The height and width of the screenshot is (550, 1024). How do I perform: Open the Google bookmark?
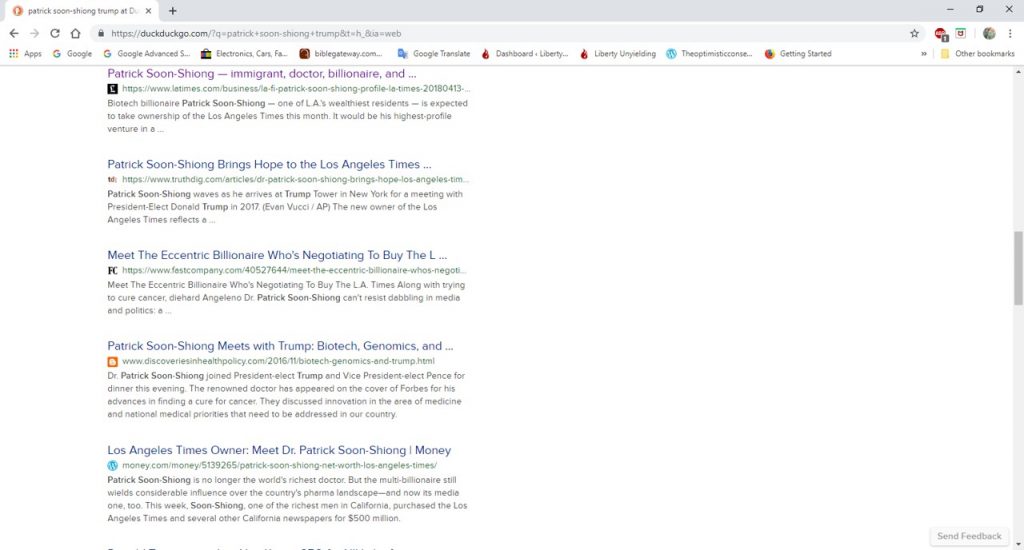tap(72, 54)
